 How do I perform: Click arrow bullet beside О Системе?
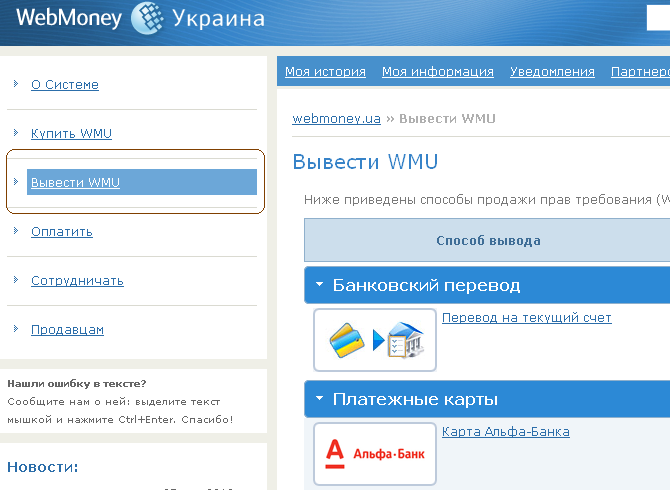click(16, 83)
